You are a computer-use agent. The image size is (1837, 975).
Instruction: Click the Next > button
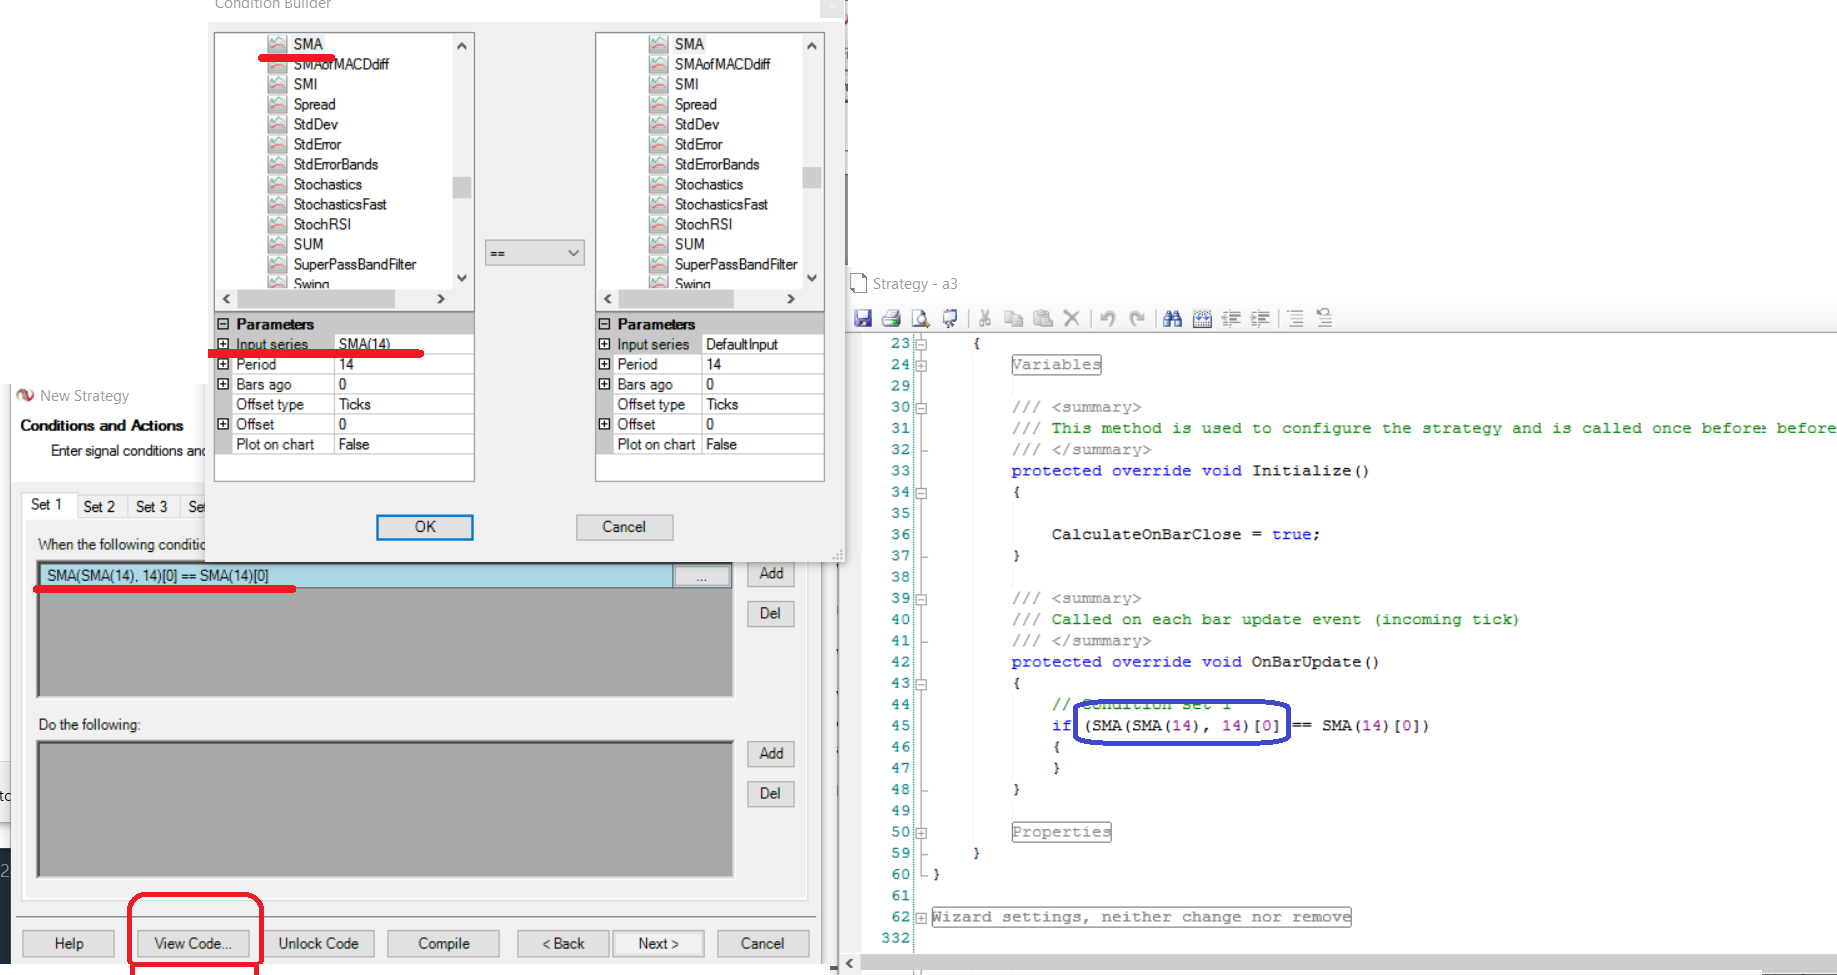coord(658,943)
